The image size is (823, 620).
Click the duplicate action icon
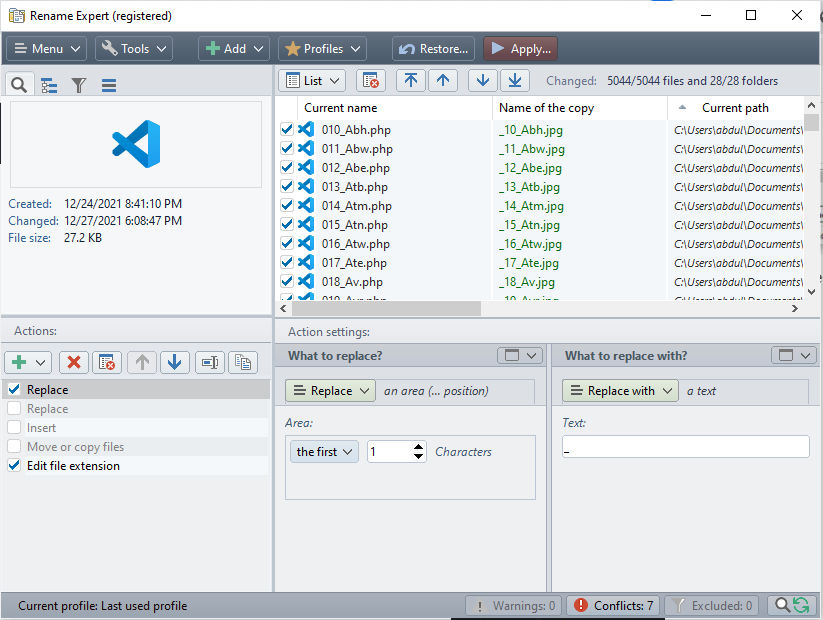click(x=241, y=362)
